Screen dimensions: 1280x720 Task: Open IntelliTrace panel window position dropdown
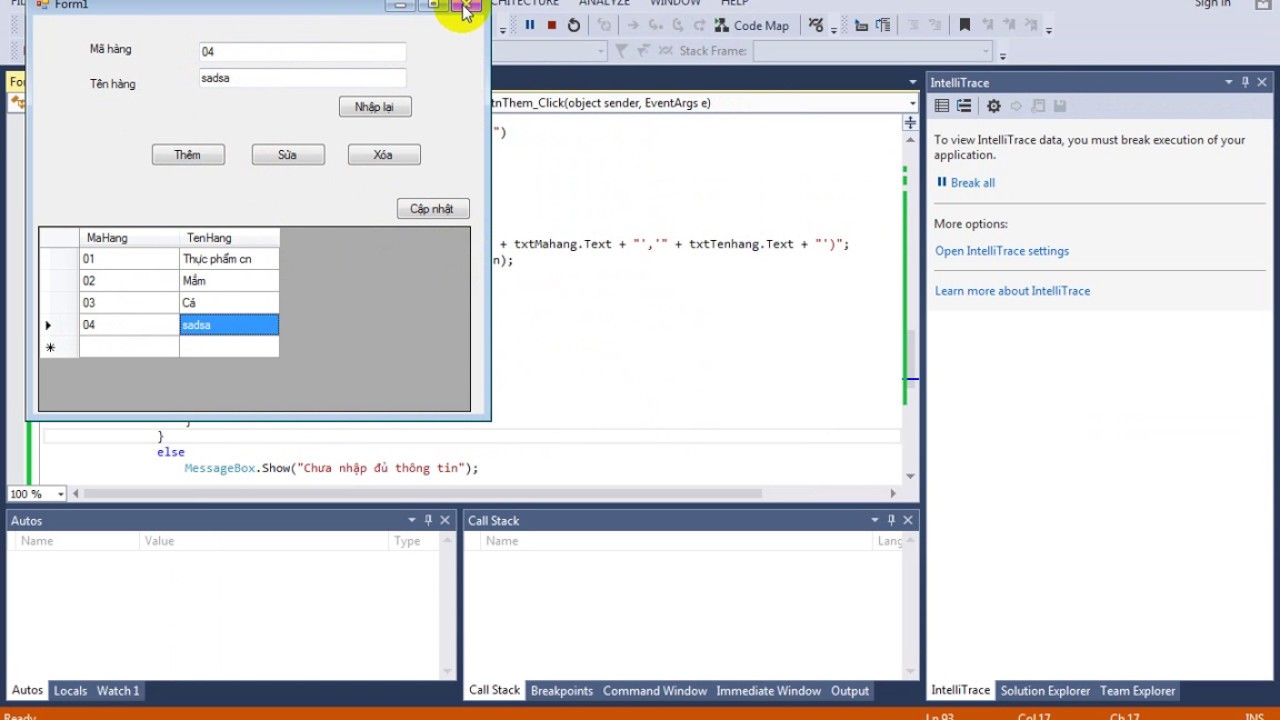click(x=1228, y=82)
